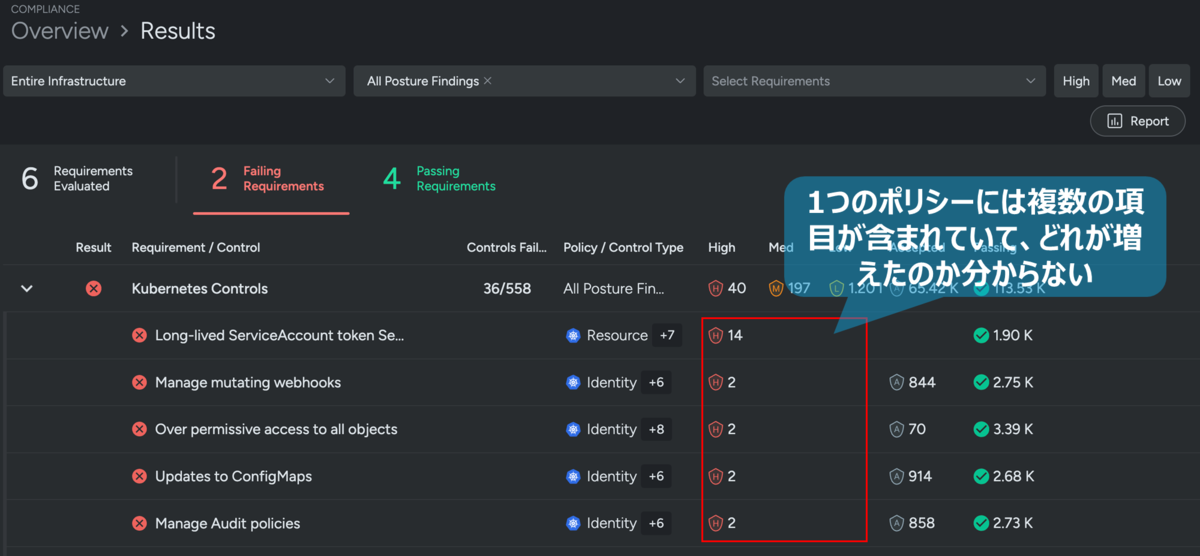This screenshot has width=1200, height=556.
Task: Click the All Posture Fin... policy cell
Action: pos(613,289)
